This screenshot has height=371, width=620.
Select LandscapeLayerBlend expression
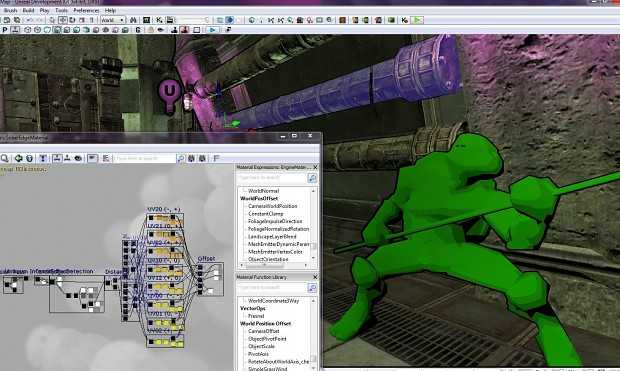[x=272, y=237]
